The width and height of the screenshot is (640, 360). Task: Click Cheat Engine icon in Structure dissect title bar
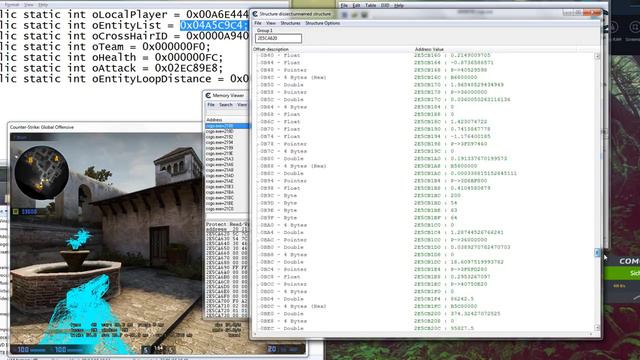(255, 14)
